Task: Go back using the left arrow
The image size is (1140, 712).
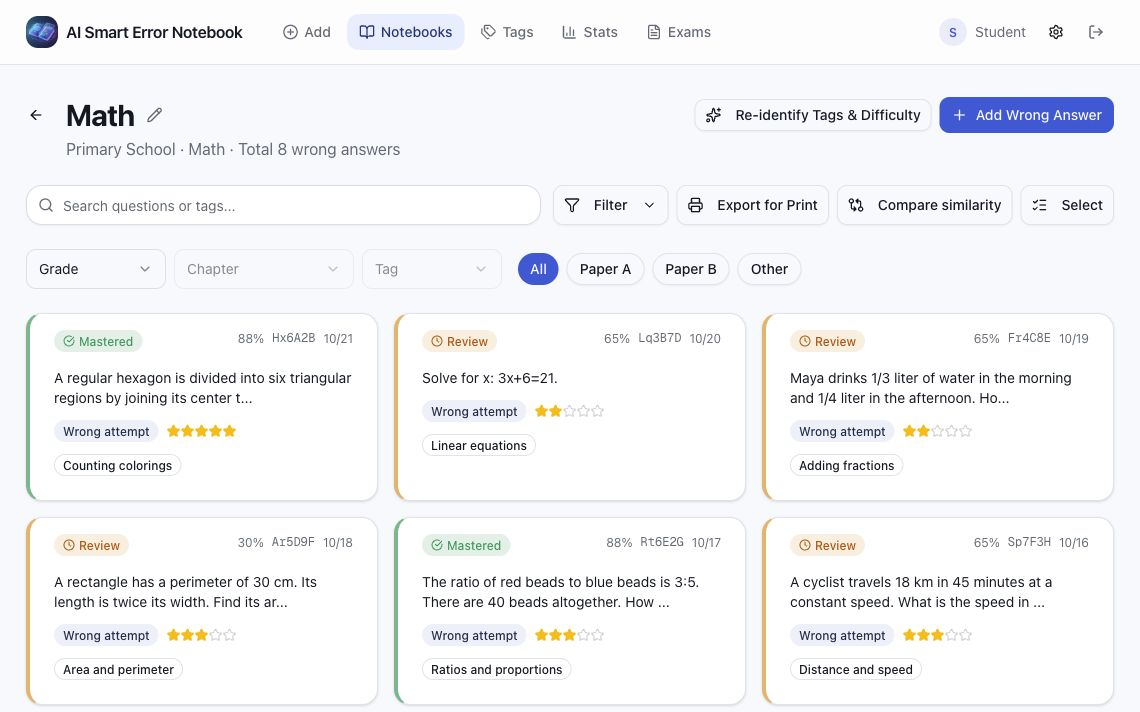Action: (36, 115)
